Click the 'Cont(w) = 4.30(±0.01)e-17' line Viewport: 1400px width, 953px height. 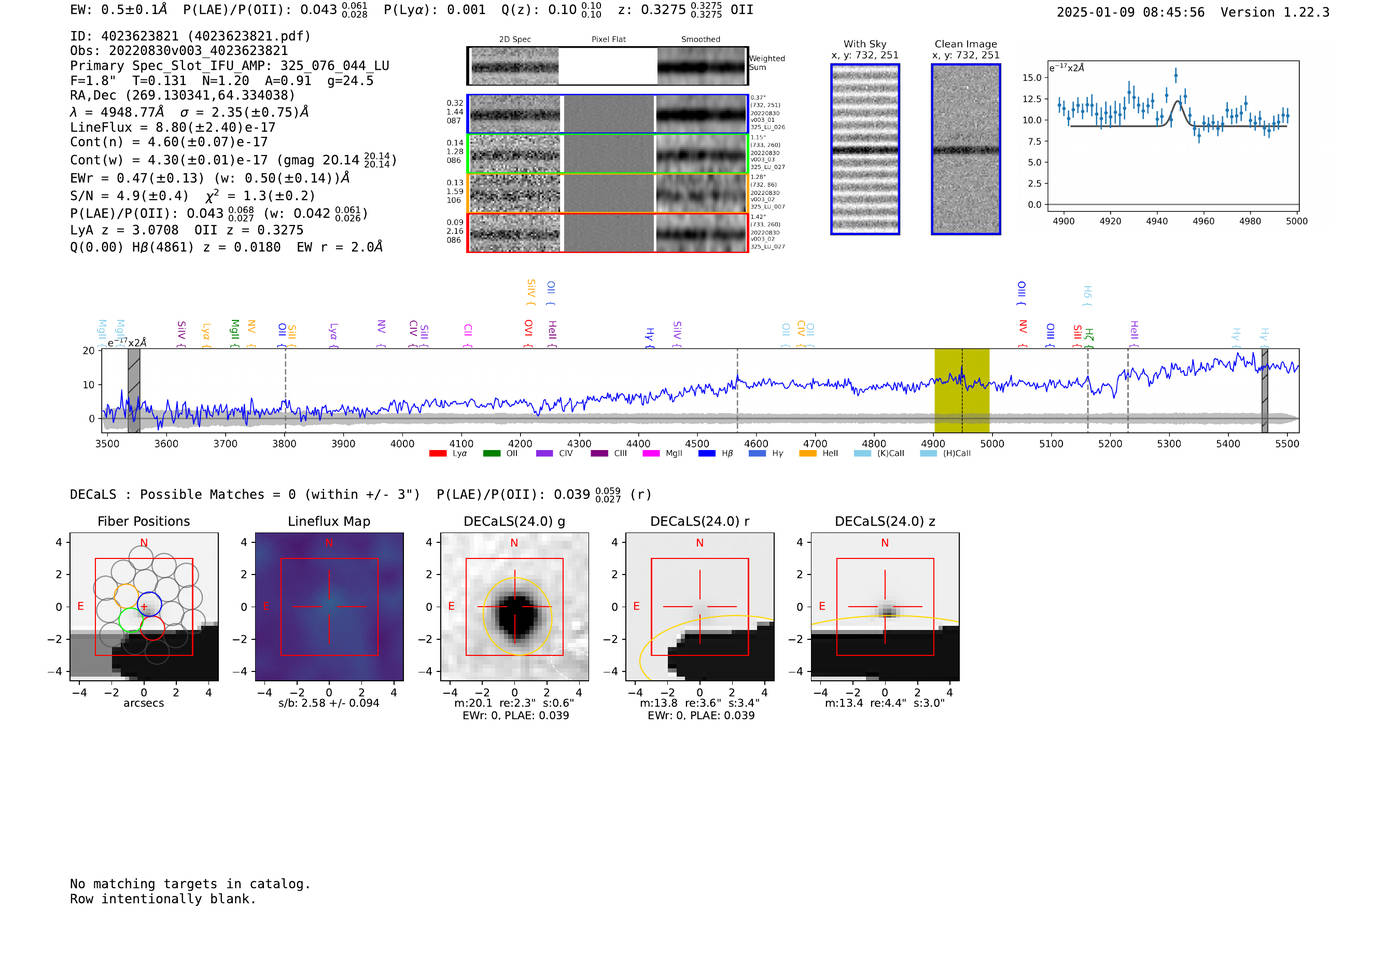pos(233,160)
